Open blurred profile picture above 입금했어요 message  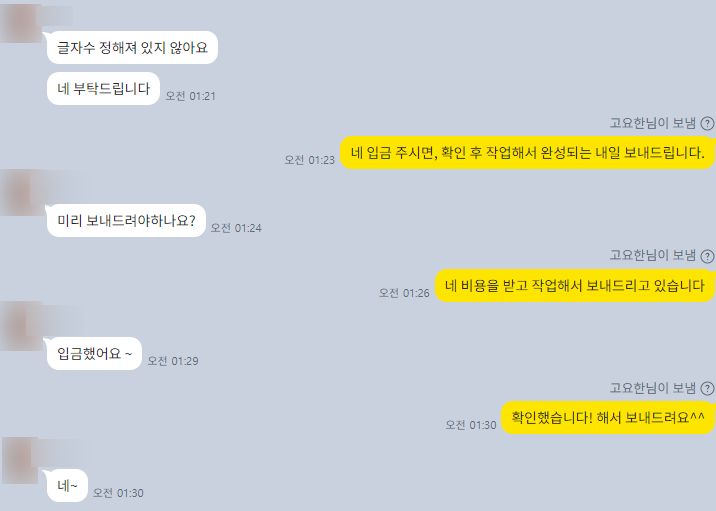(22, 325)
